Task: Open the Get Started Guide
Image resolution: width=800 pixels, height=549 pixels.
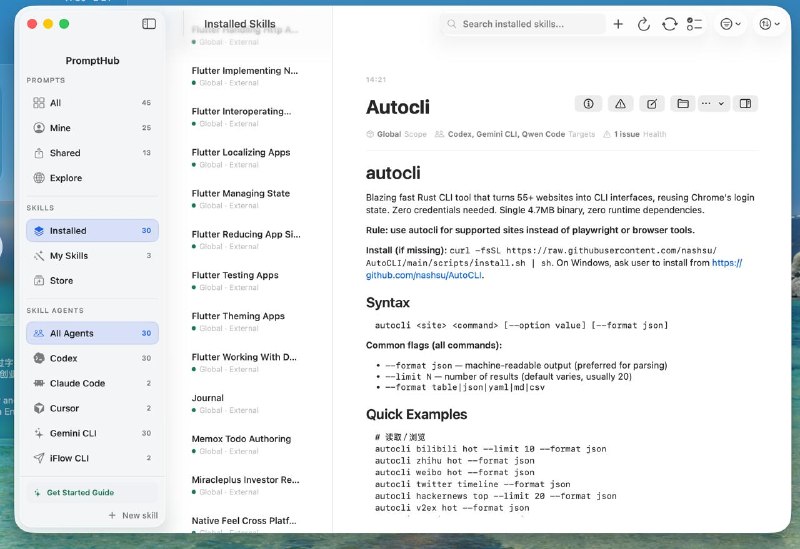Action: 92,492
